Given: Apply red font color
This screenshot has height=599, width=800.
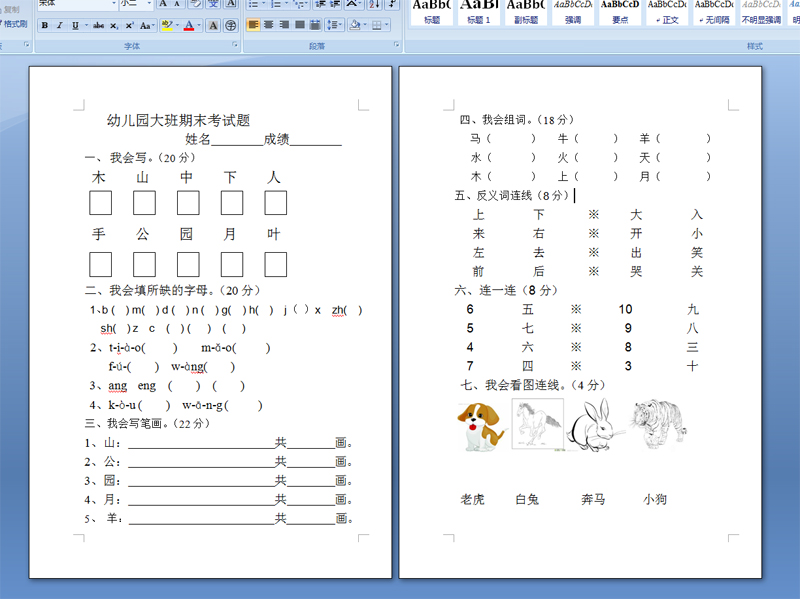Looking at the screenshot, I should [x=189, y=25].
